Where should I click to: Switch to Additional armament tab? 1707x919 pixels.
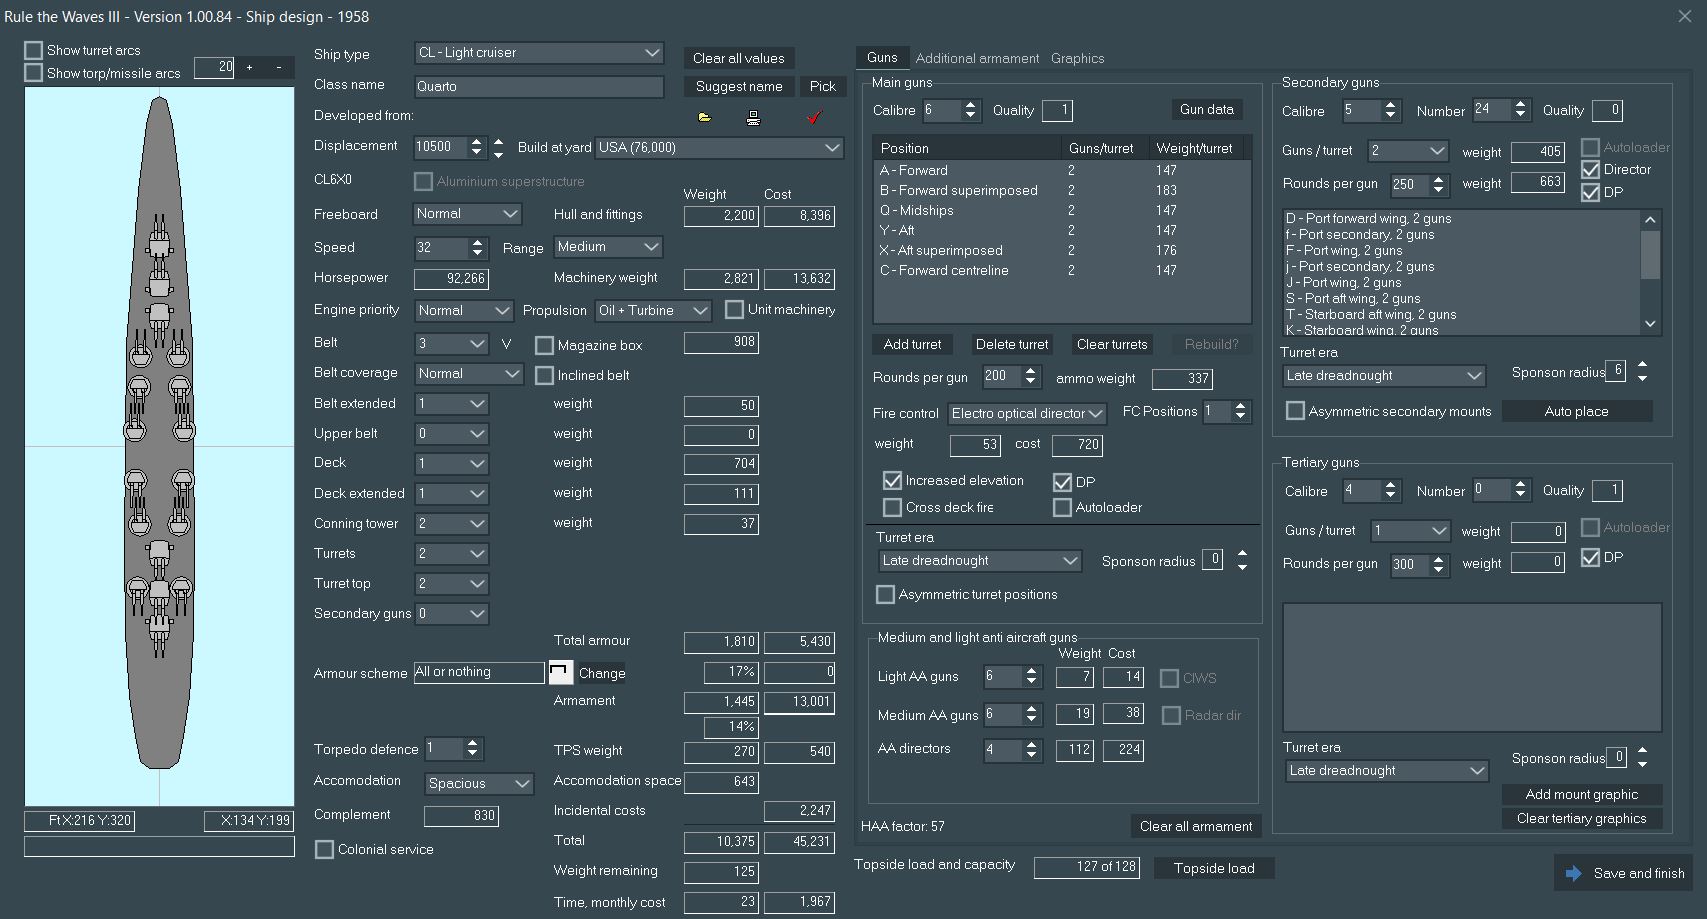tap(977, 58)
